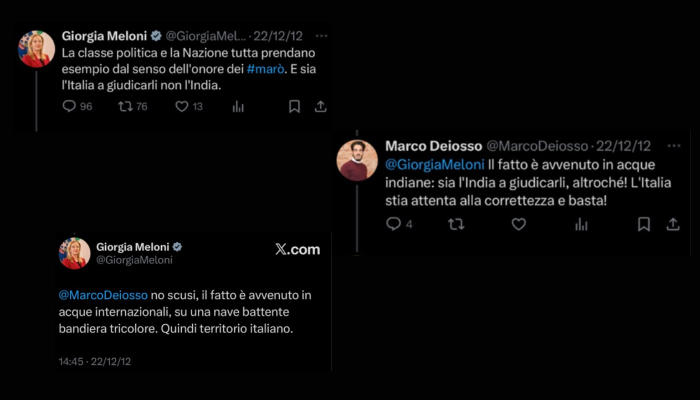Screen dimensions: 700x400
Task: Click Giorgia Meloni's avatar on top tweet
Action: (37, 49)
